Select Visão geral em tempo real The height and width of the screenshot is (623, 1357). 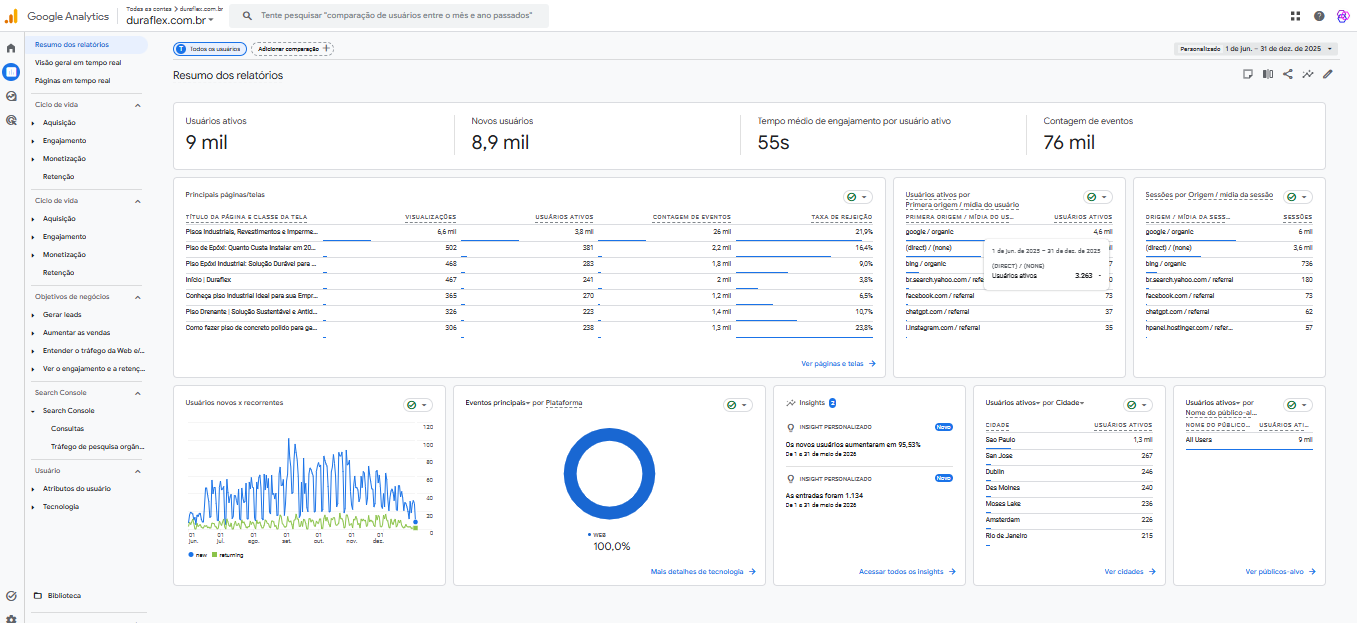click(78, 62)
